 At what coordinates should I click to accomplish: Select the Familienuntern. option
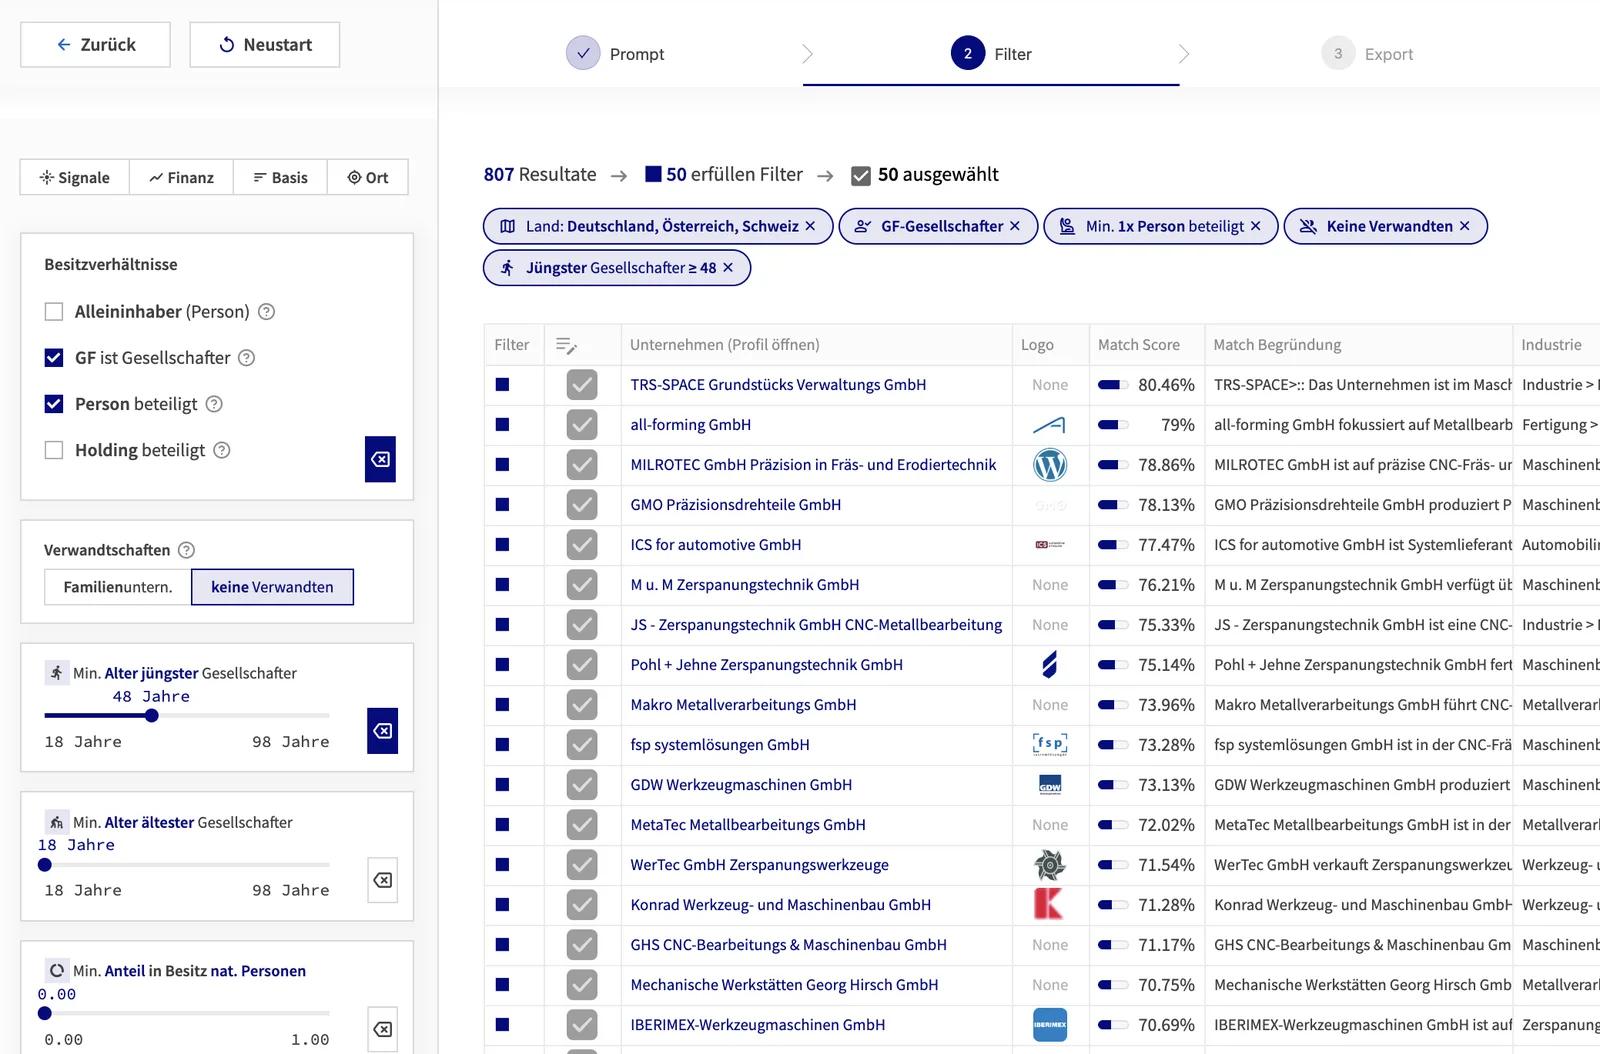pyautogui.click(x=118, y=587)
